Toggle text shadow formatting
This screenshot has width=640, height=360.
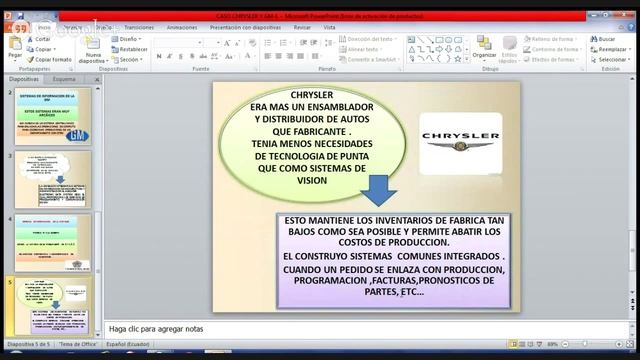tap(192, 56)
